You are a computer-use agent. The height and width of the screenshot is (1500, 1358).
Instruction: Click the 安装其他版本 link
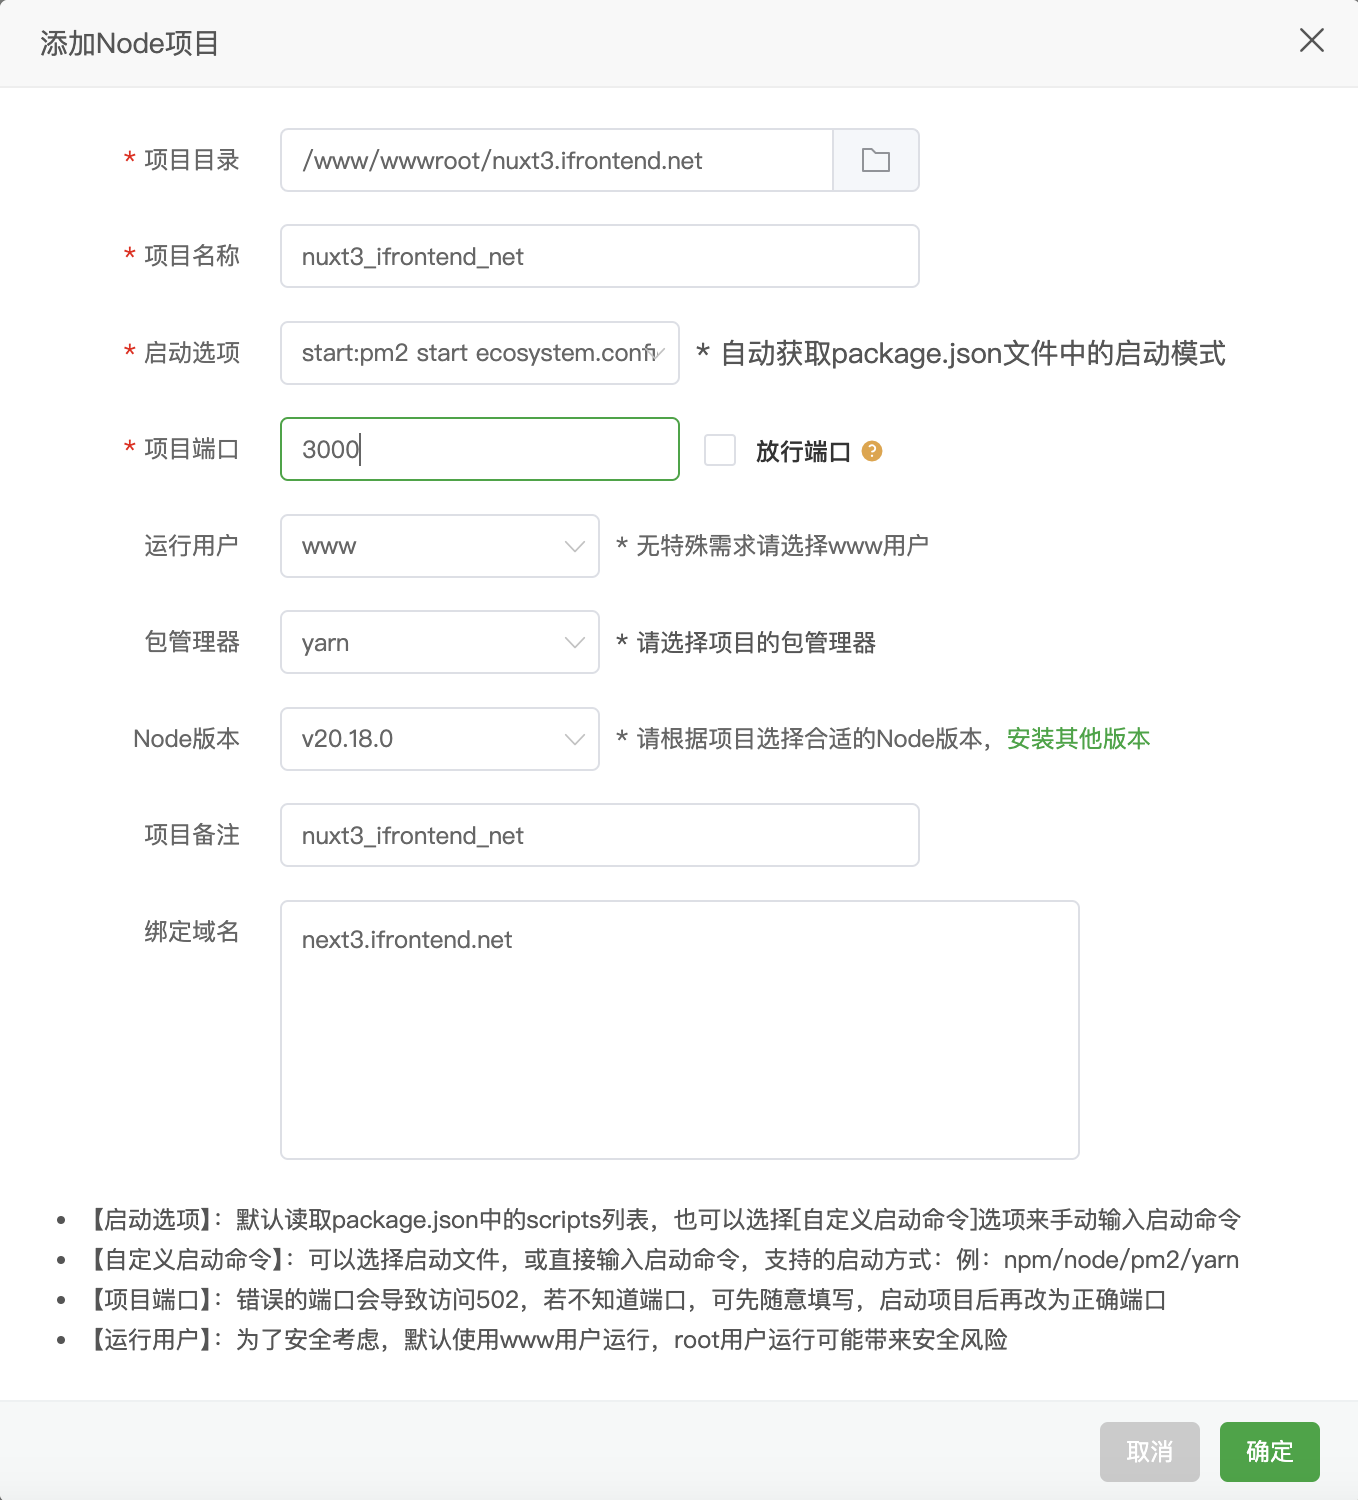pos(1077,739)
